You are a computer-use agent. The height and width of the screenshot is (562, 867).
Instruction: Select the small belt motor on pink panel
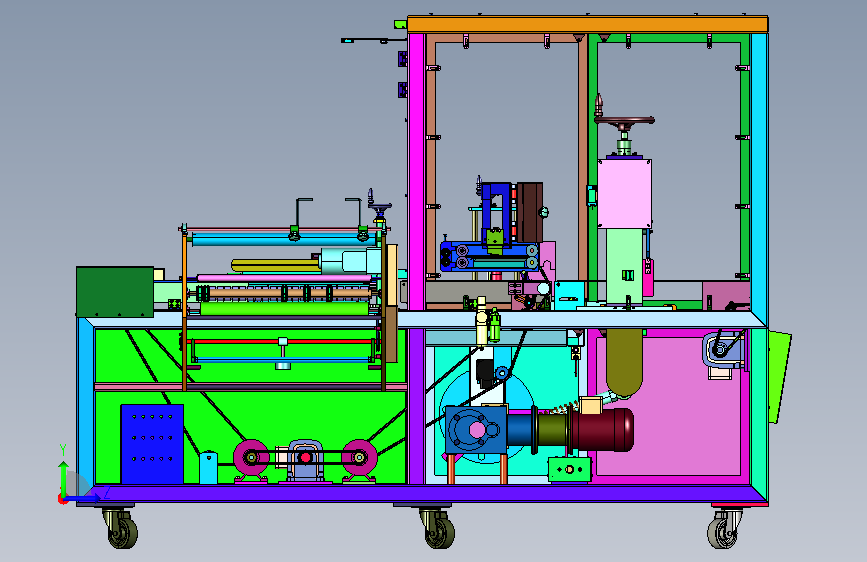[723, 351]
